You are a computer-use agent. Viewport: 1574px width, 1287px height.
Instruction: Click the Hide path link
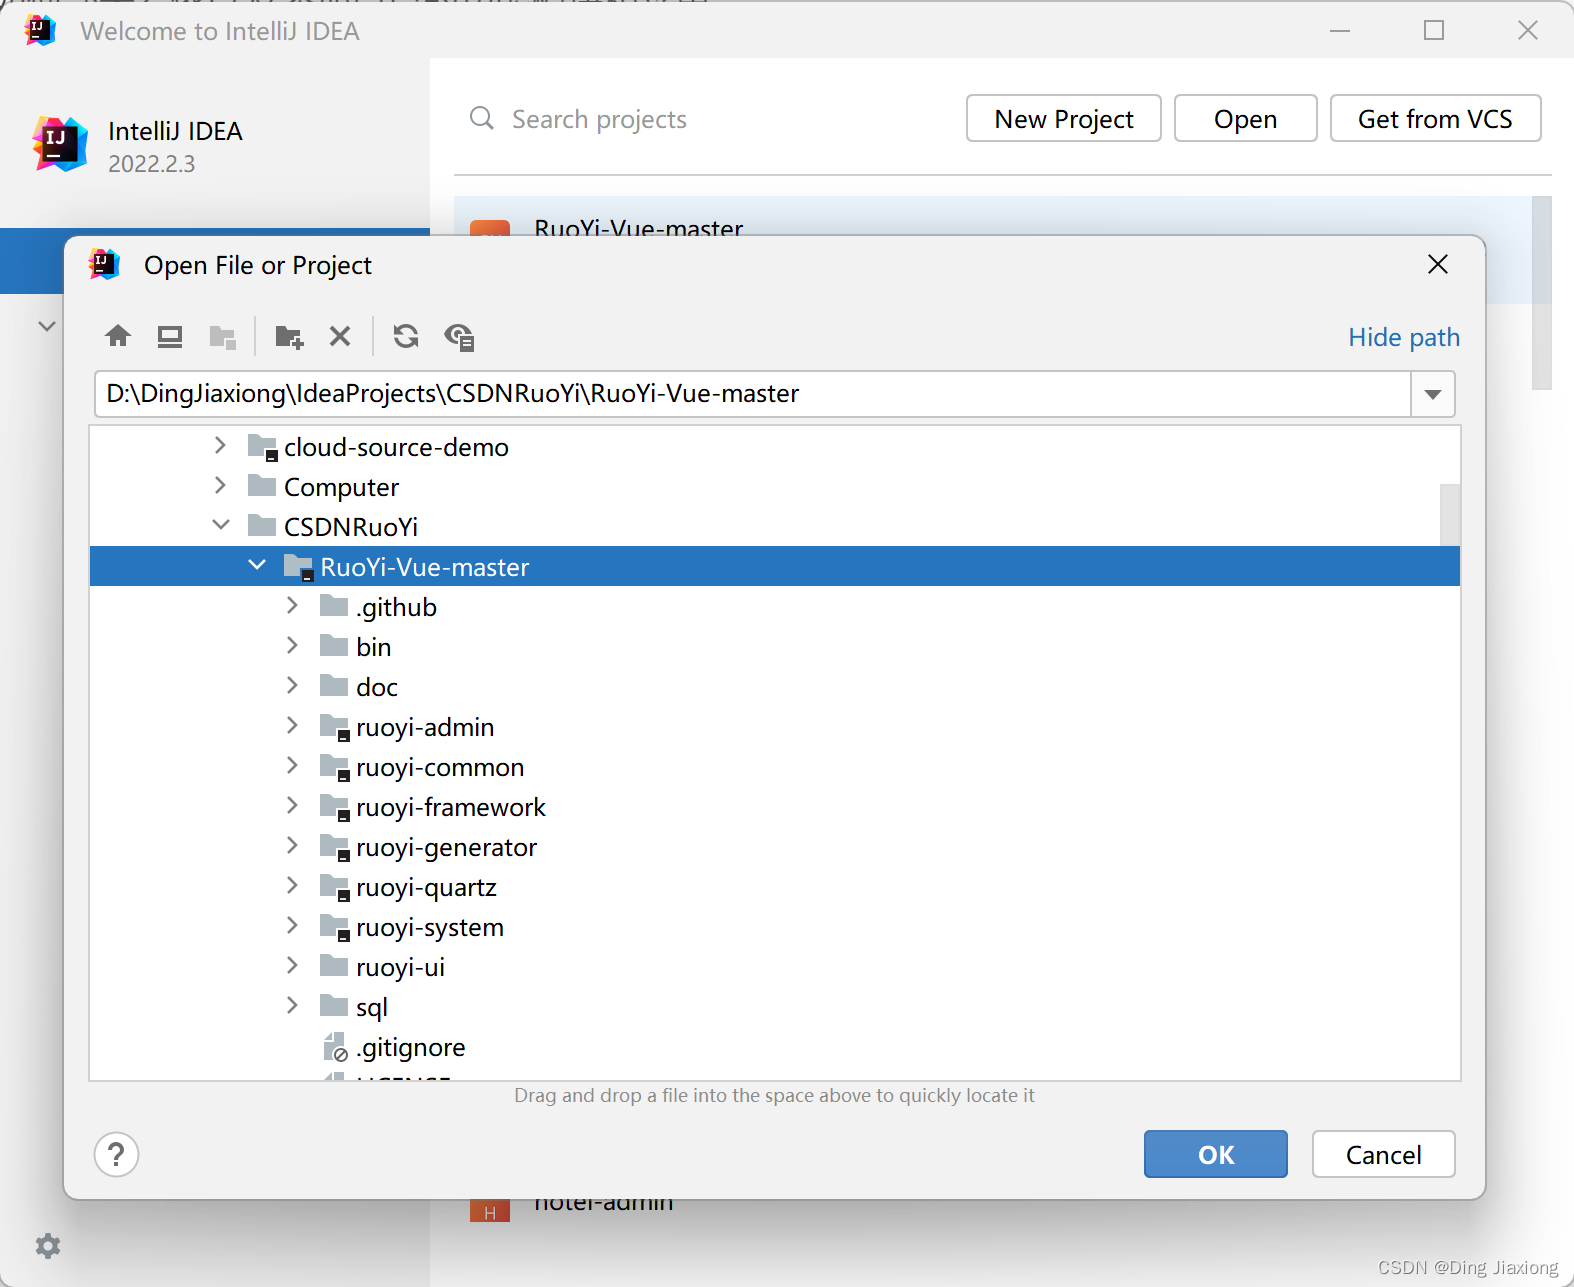(x=1404, y=337)
